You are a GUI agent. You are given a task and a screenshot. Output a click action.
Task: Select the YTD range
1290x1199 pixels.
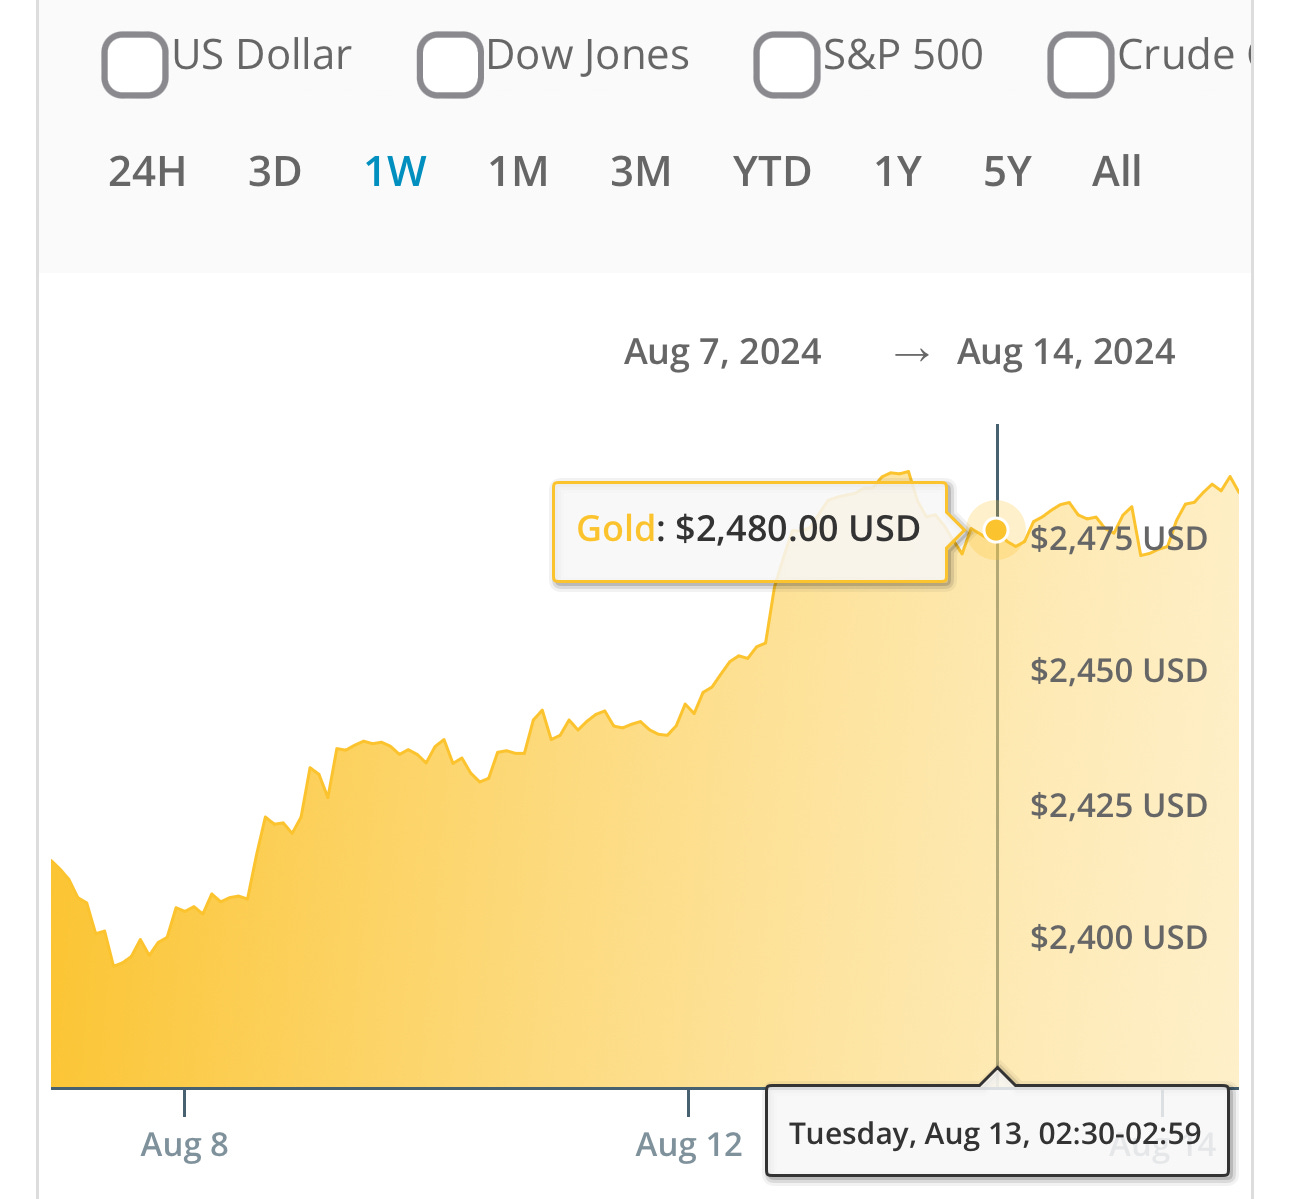771,172
